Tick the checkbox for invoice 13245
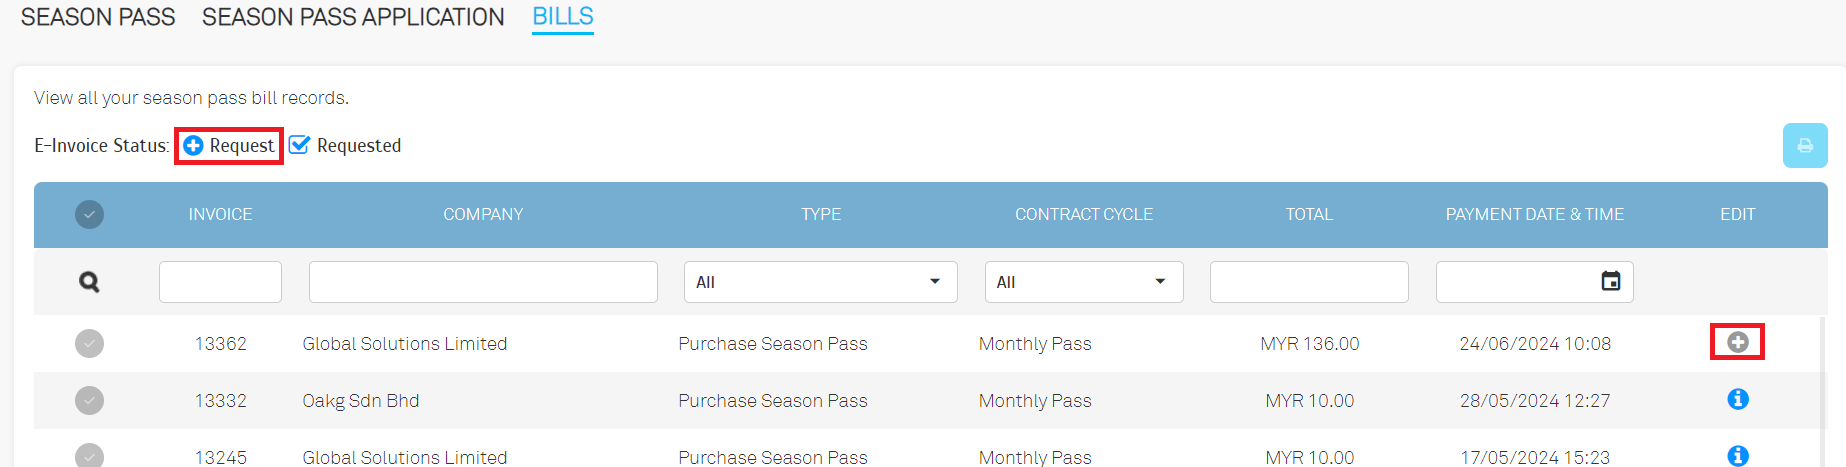The image size is (1846, 467). [x=89, y=456]
